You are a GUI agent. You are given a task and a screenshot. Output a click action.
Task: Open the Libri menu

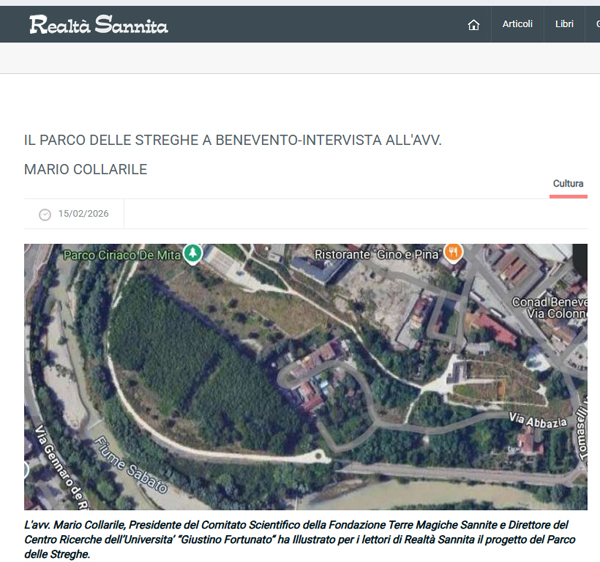(x=564, y=25)
